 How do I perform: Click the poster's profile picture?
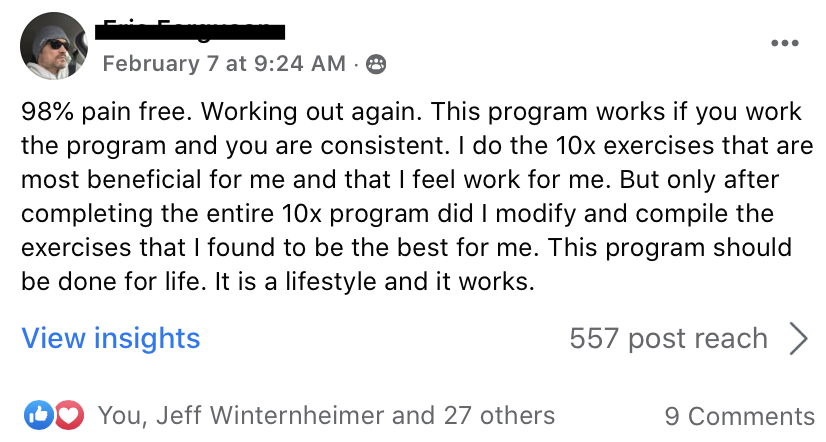click(54, 46)
